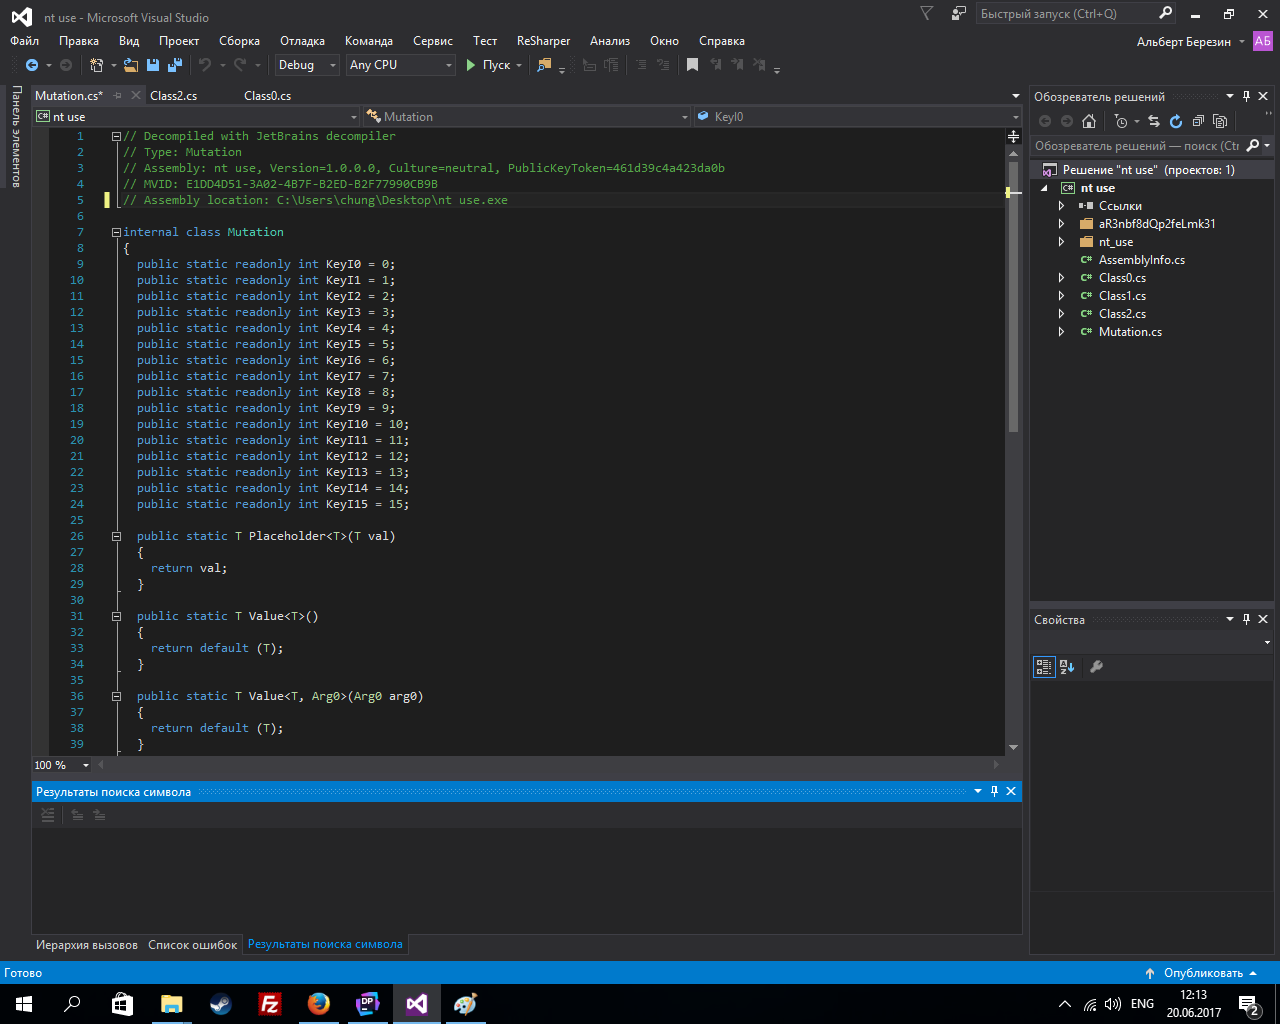The width and height of the screenshot is (1280, 1024).
Task: Click the bookmark icon in the toolbar
Action: coord(692,65)
